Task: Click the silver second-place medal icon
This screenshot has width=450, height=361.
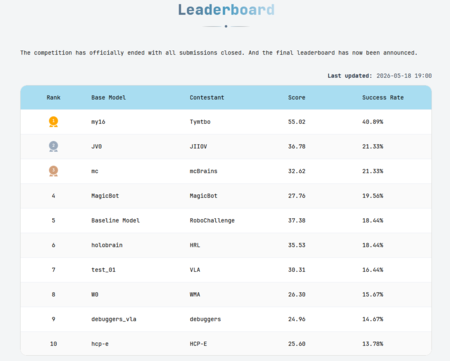Action: 53,146
